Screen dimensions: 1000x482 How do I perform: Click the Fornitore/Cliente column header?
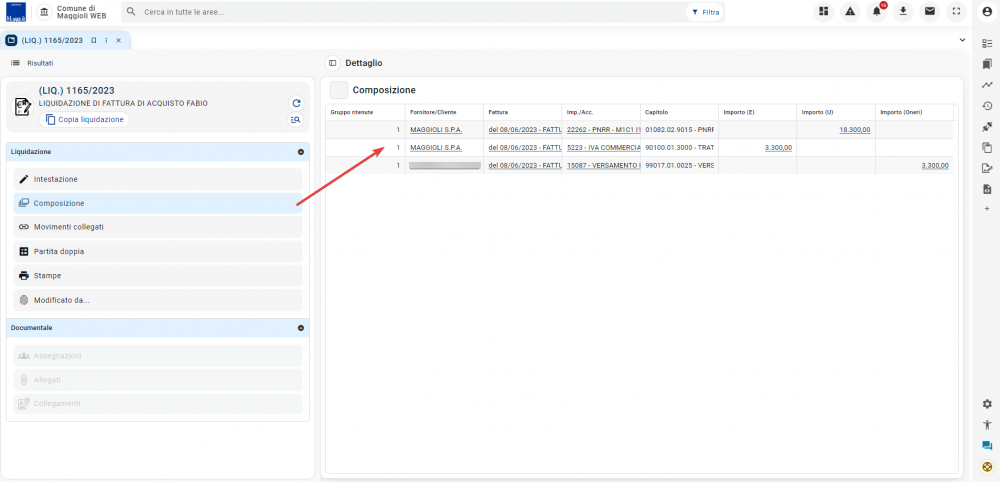(x=444, y=112)
